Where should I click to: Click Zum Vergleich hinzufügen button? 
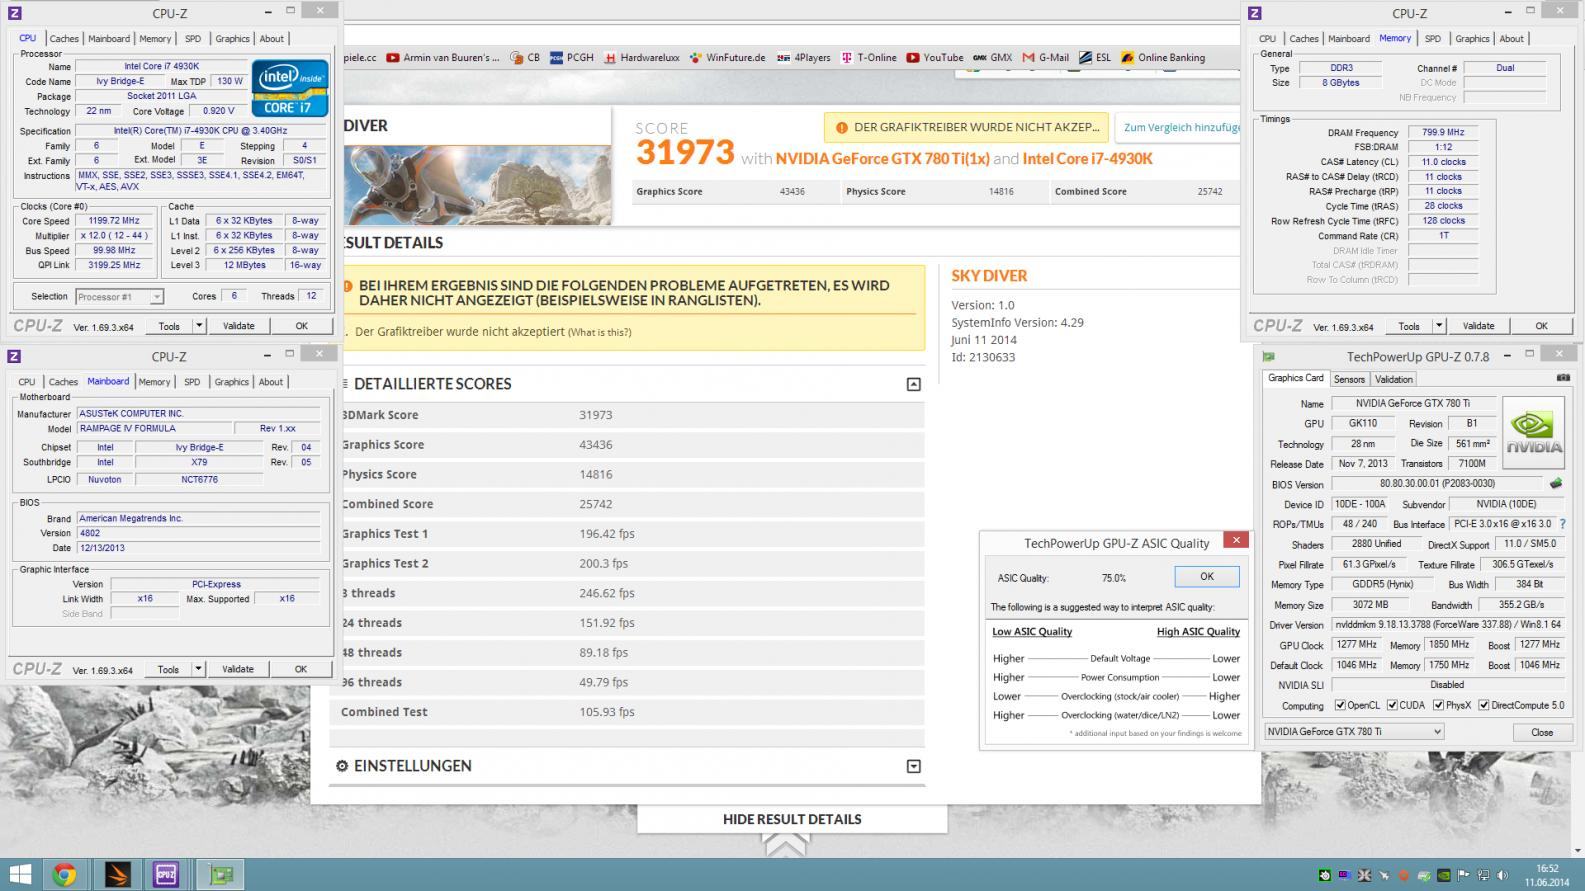click(x=1181, y=128)
